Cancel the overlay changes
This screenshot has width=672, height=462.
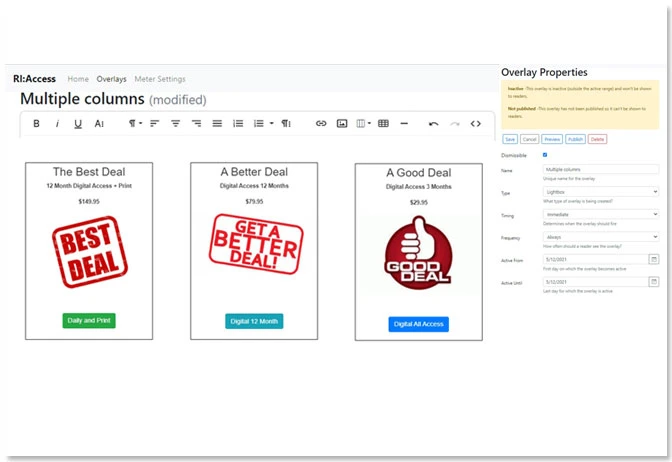coord(529,139)
